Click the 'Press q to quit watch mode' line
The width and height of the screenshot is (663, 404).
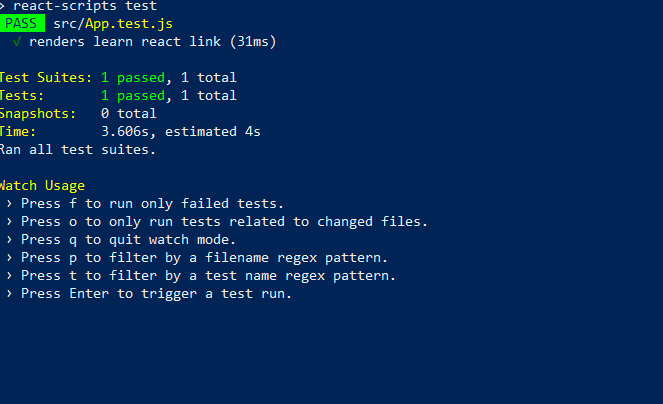(x=128, y=239)
